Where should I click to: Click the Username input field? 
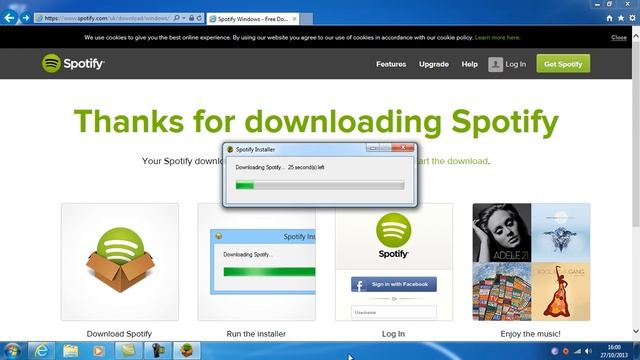coord(394,312)
